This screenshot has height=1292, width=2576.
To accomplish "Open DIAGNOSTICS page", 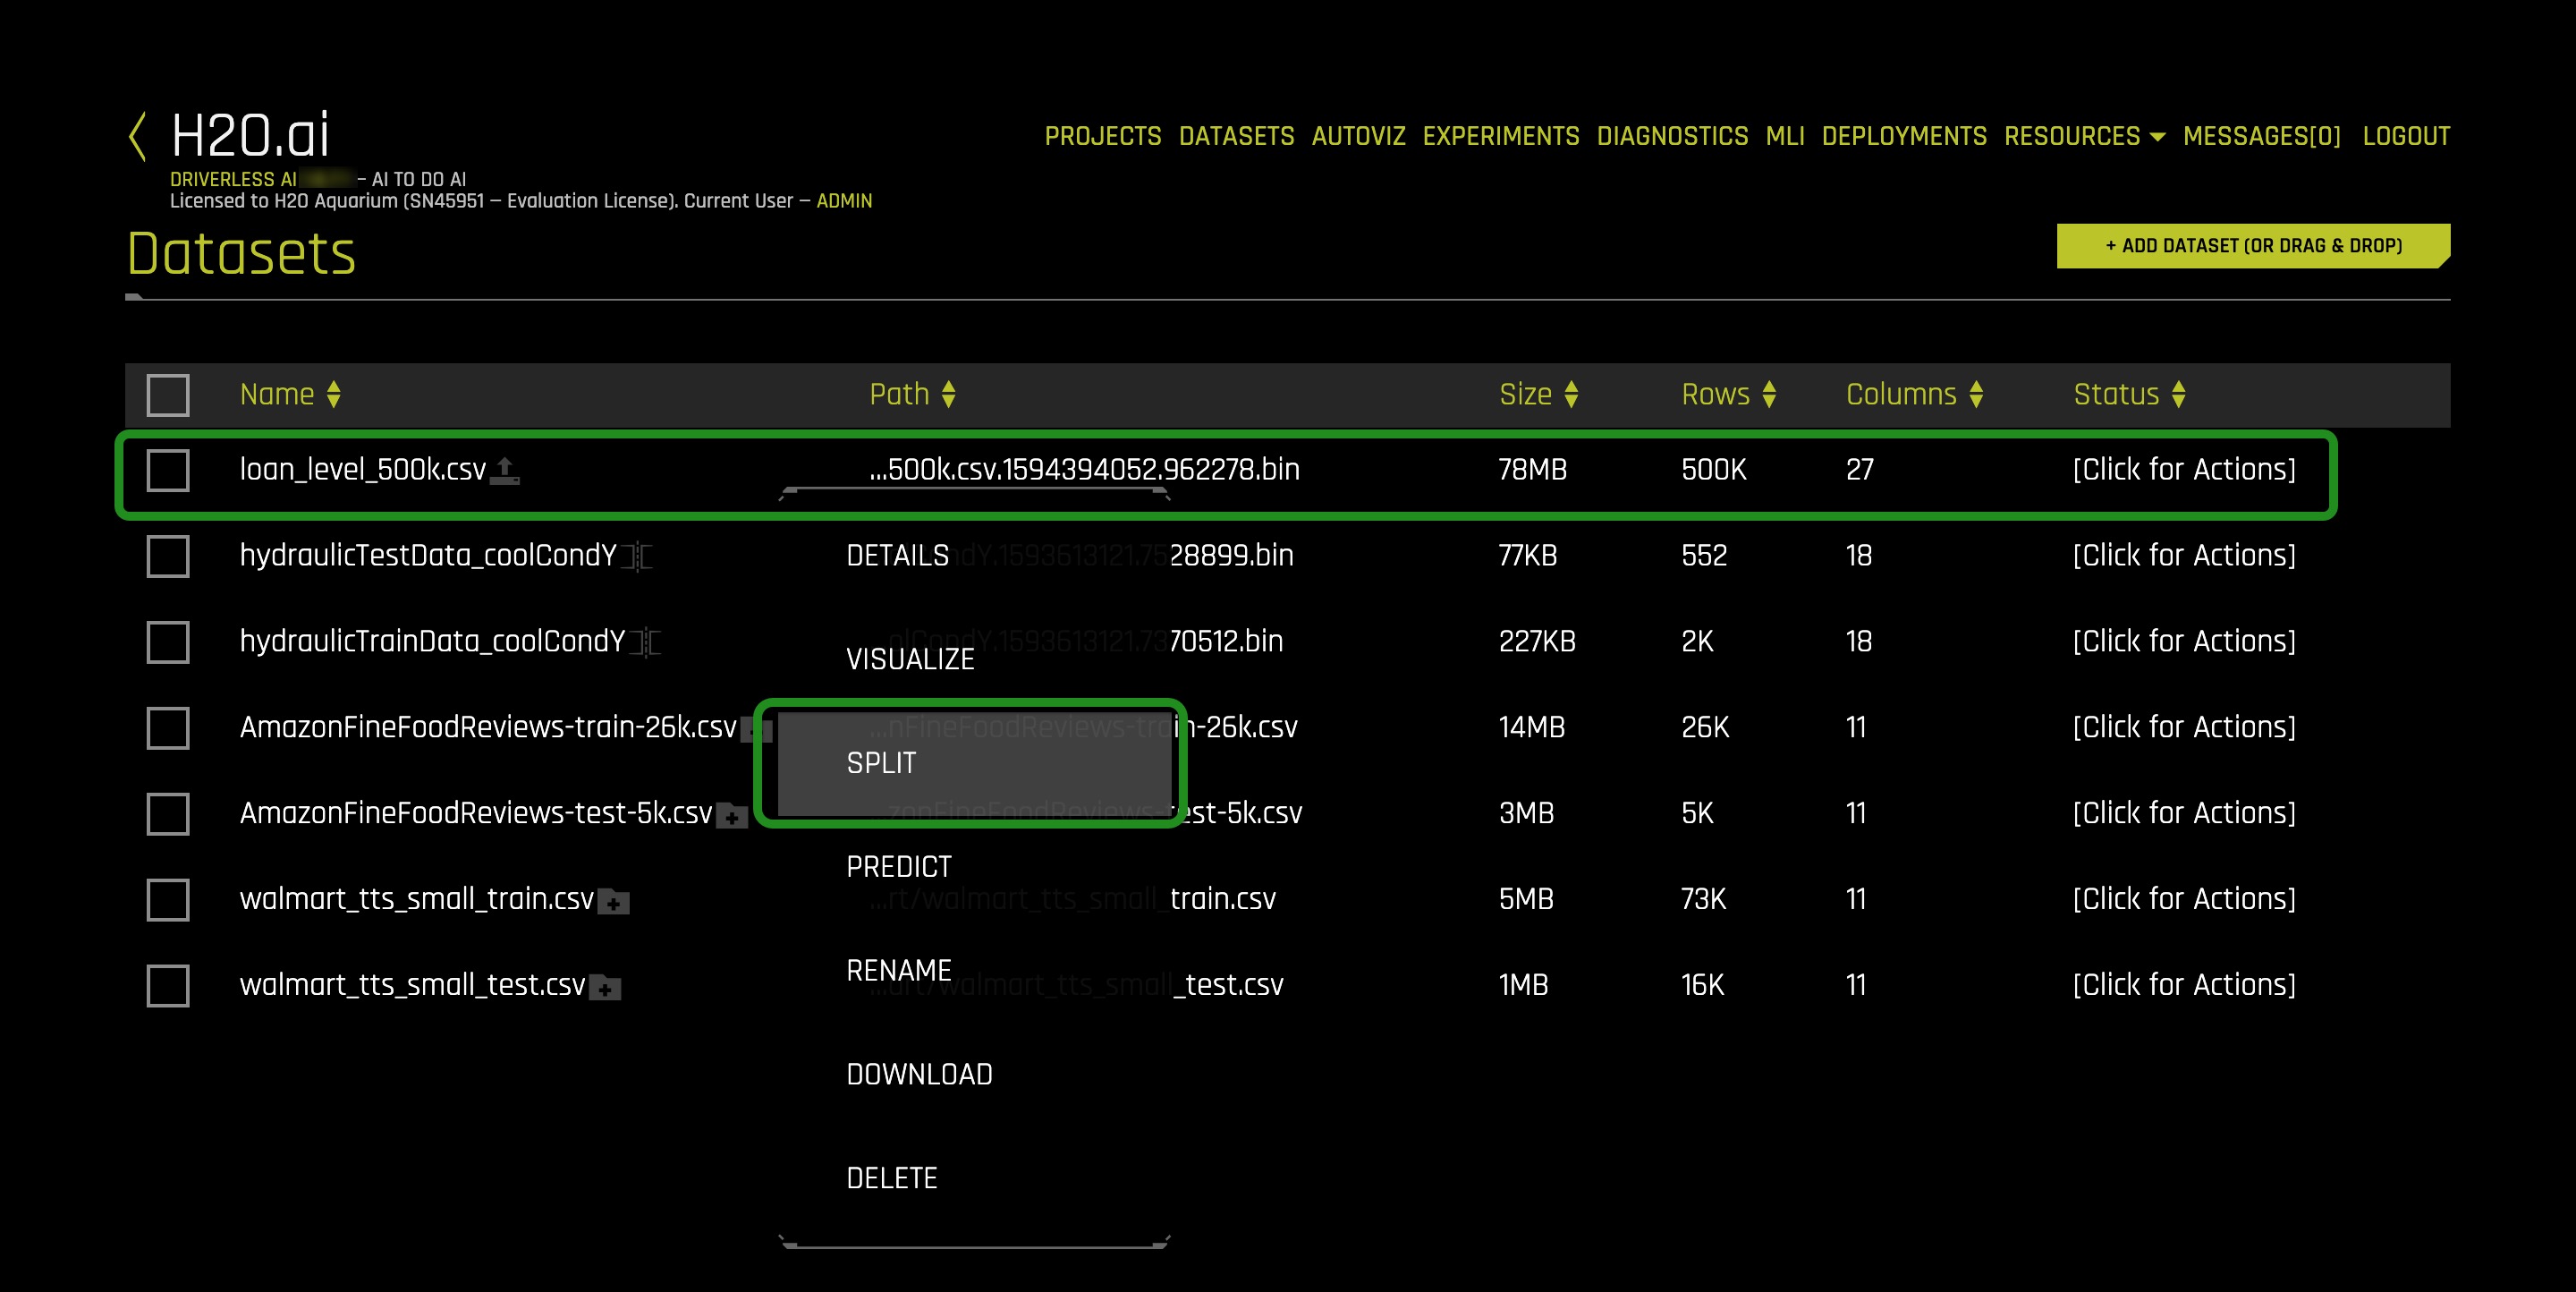I will 1672,136.
